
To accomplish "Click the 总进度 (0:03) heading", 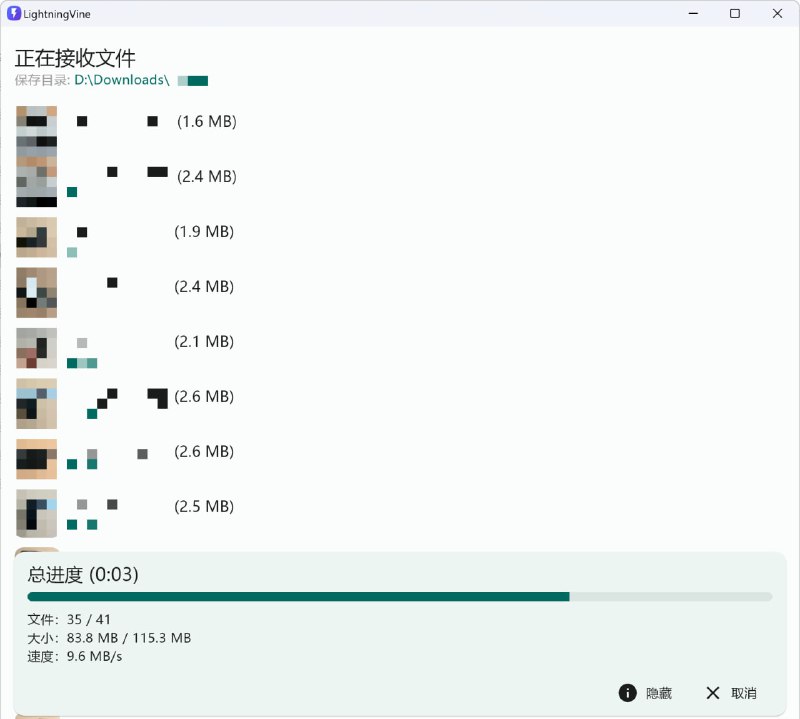I will click(x=83, y=575).
